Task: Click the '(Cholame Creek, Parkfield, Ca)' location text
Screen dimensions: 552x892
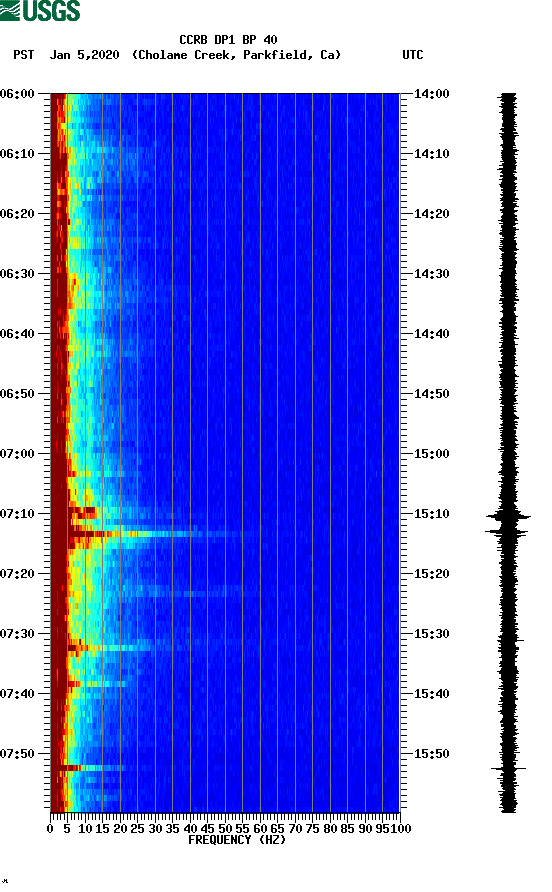Action: click(236, 55)
